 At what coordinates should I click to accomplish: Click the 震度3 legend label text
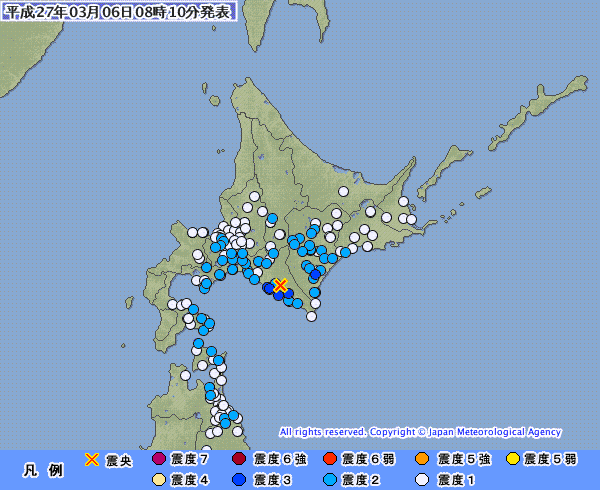click(272, 480)
